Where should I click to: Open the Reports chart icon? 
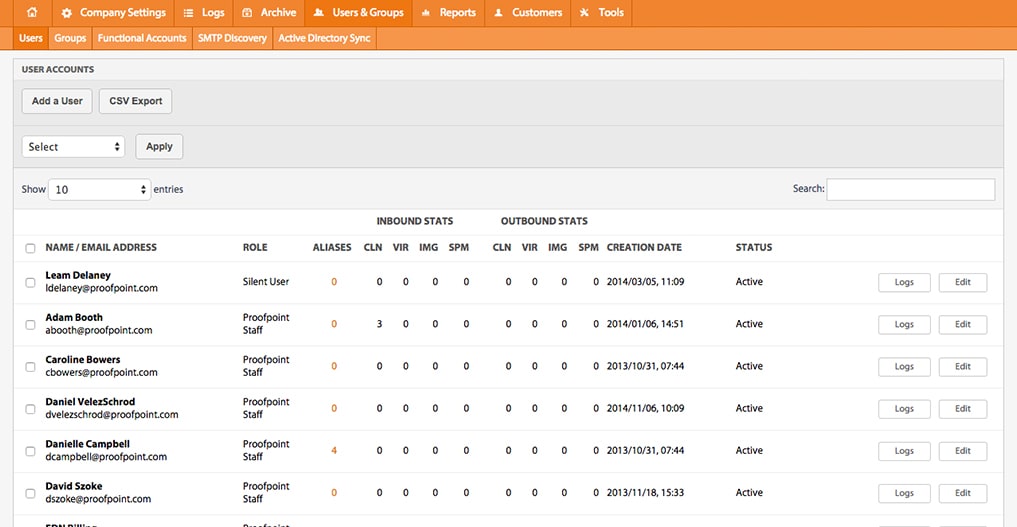[425, 13]
